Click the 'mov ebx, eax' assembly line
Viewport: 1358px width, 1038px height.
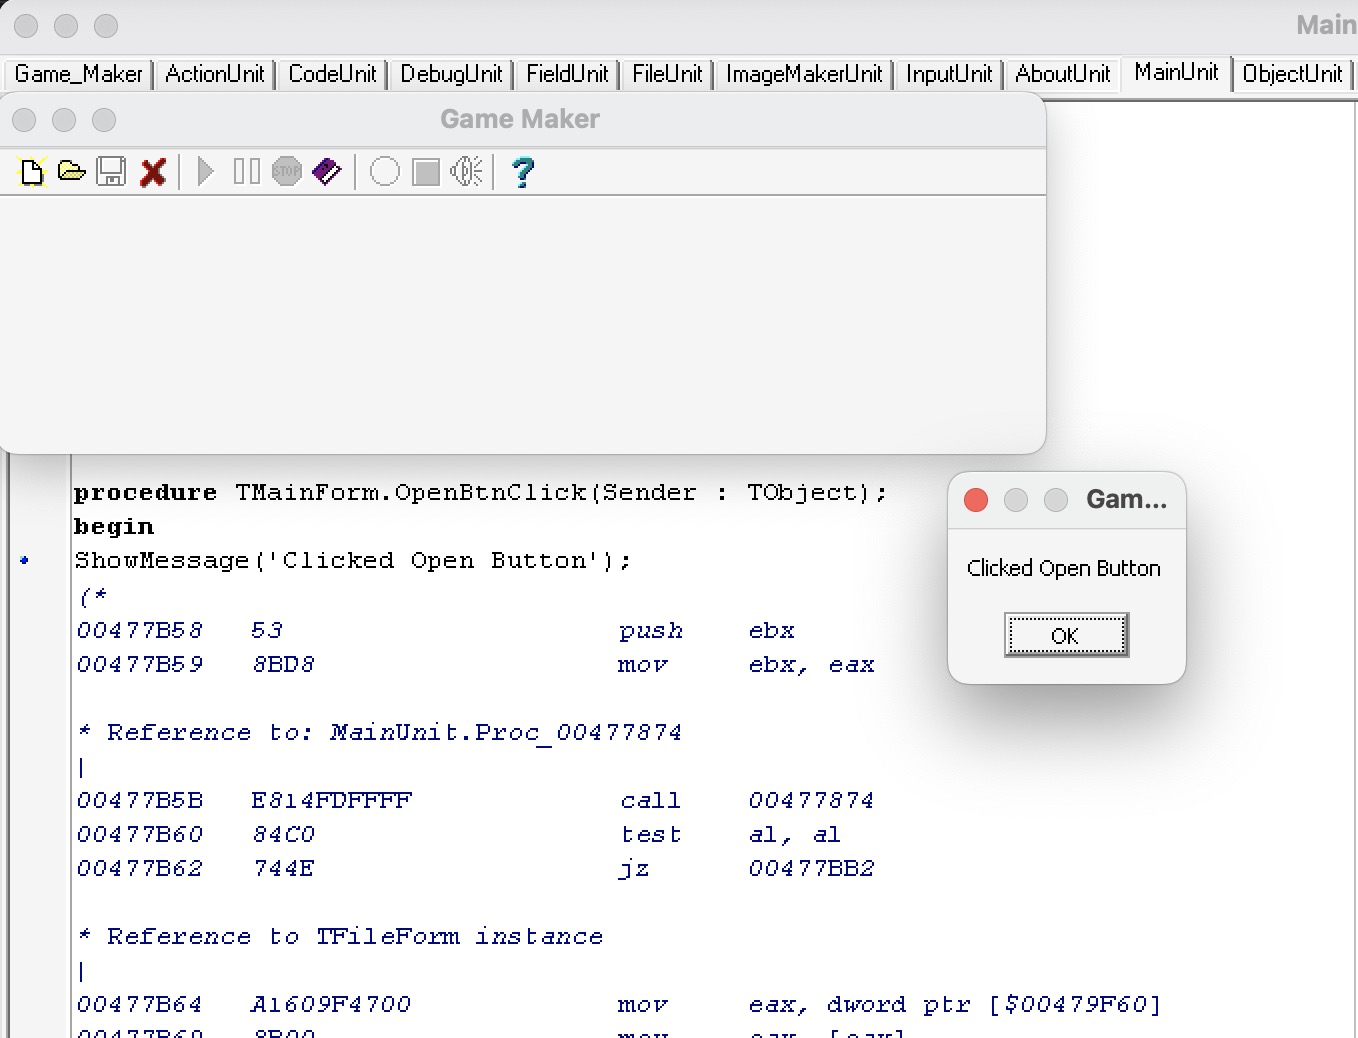pos(476,665)
